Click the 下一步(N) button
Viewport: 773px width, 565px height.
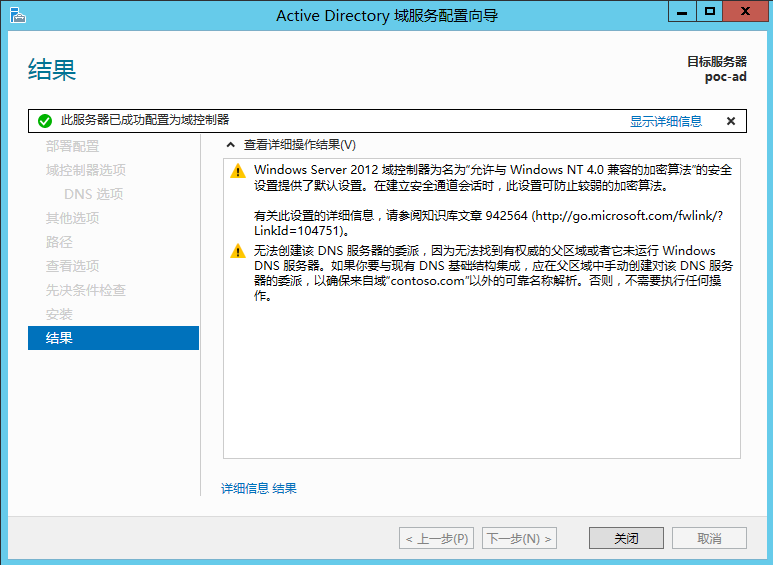point(519,538)
